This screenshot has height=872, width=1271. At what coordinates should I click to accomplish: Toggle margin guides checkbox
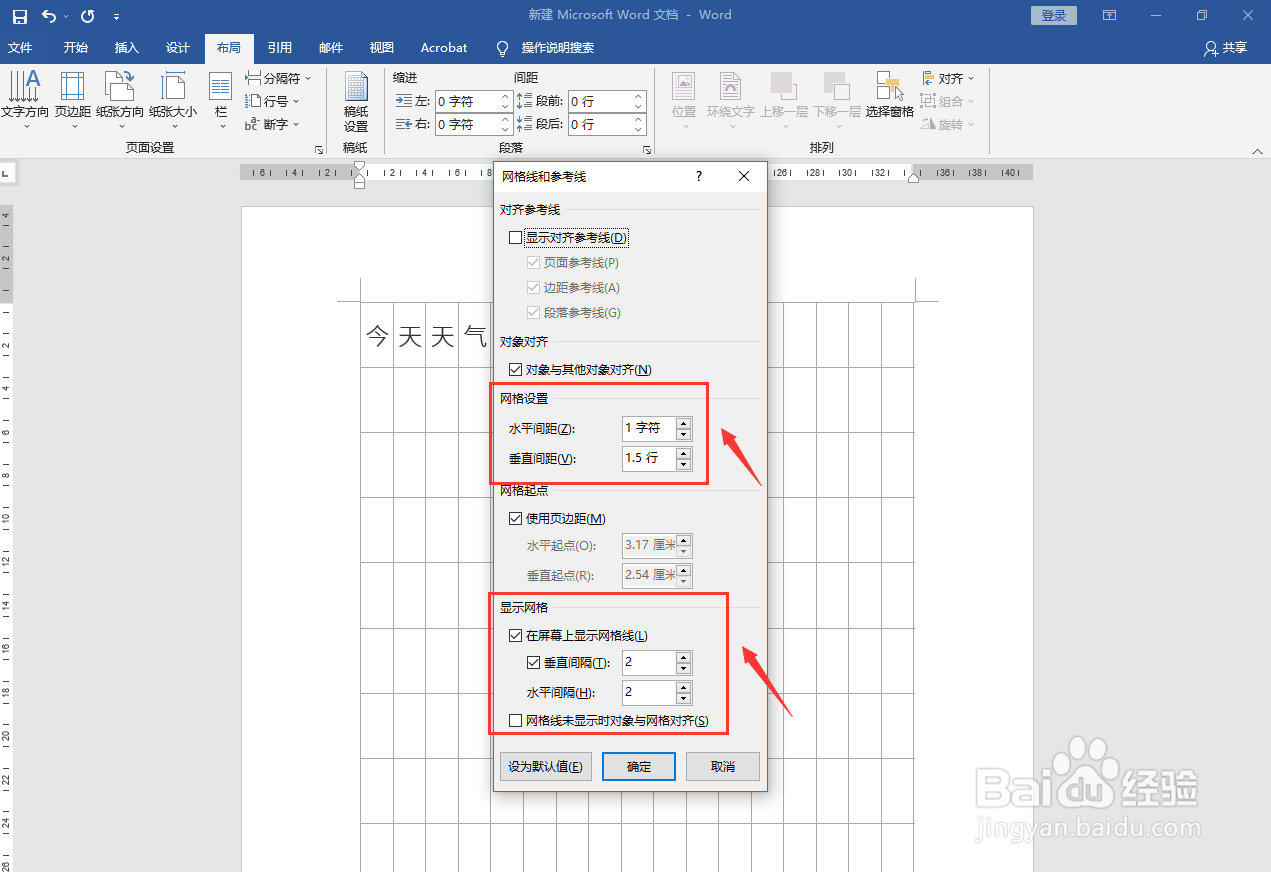534,288
